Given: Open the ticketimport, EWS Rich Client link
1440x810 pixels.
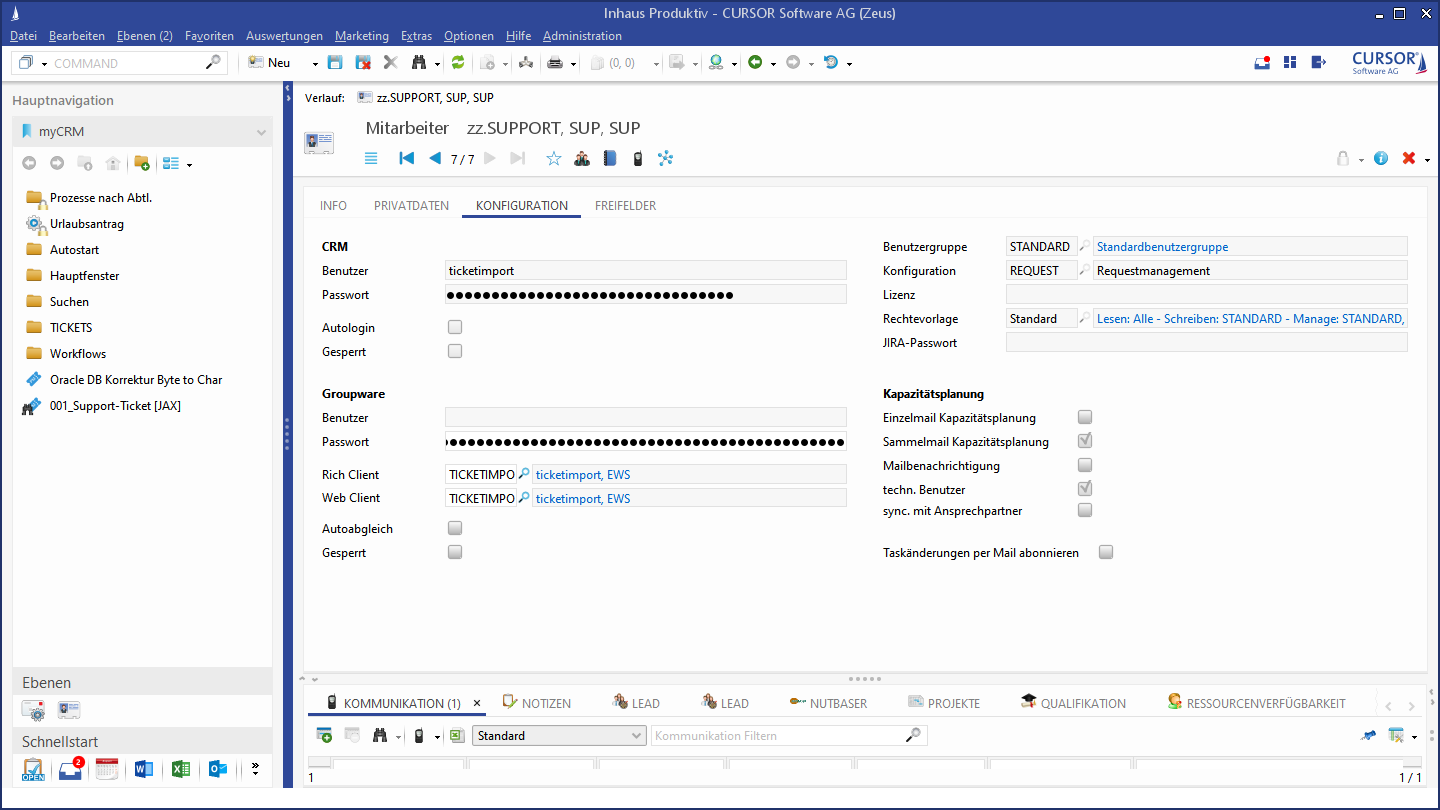Looking at the screenshot, I should pyautogui.click(x=583, y=474).
